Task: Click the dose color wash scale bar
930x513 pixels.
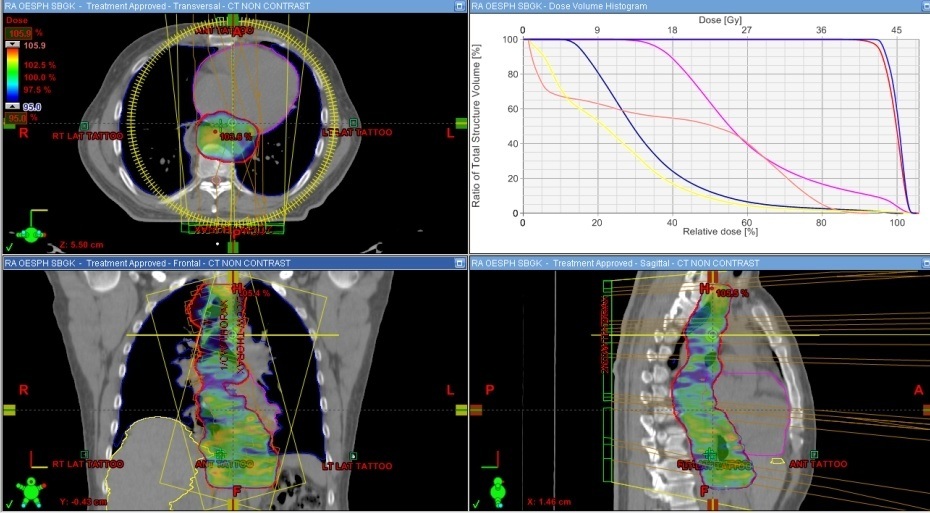Action: 14,76
